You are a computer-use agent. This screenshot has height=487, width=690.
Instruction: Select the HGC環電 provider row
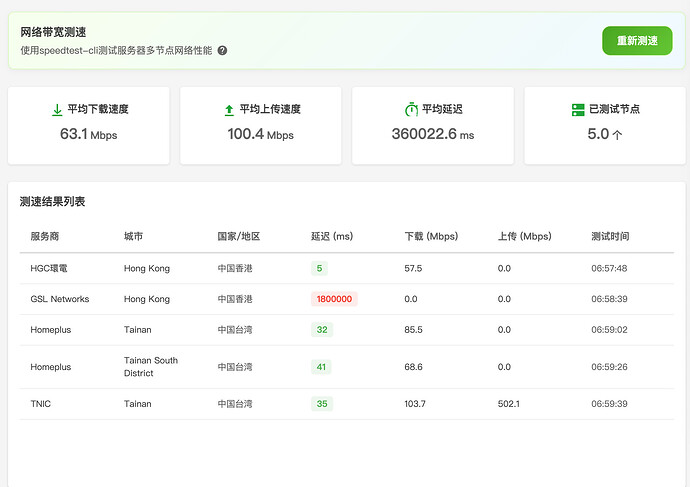[347, 268]
